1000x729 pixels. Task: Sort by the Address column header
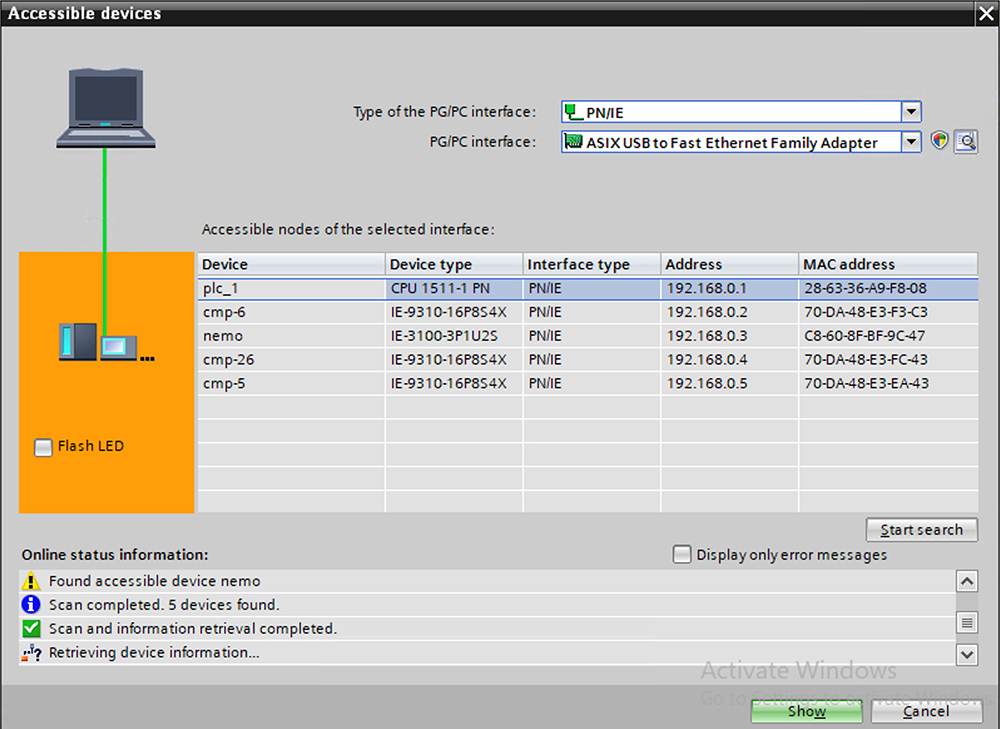pyautogui.click(x=730, y=264)
